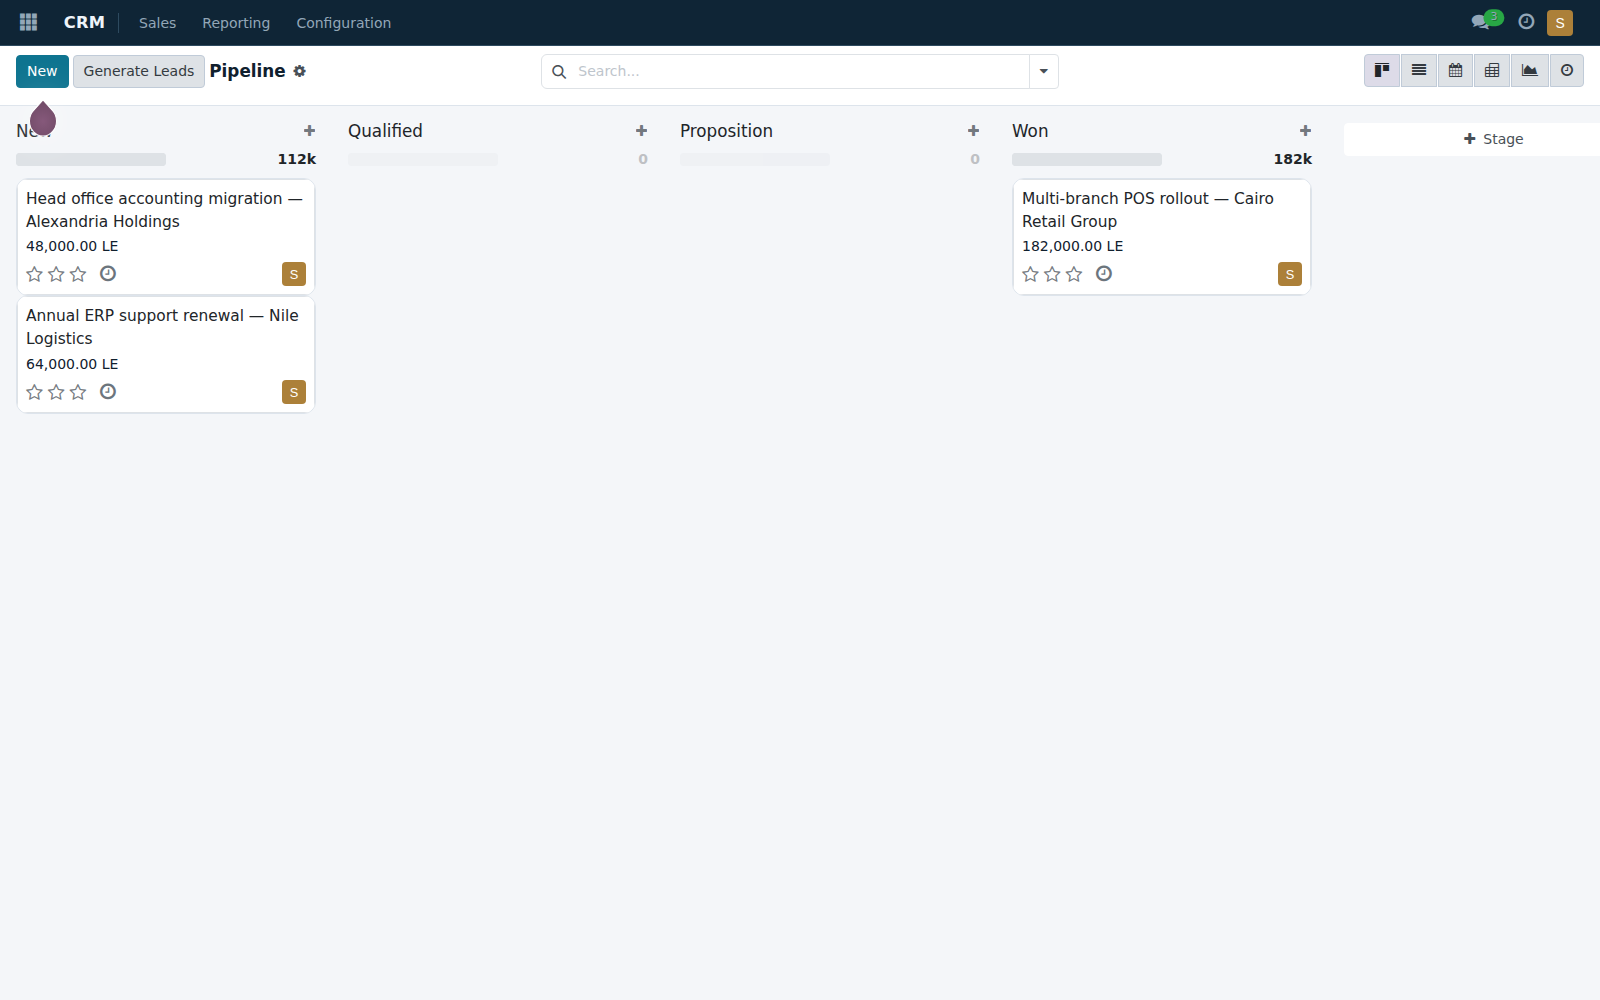Click Generate Leads button
Screen dimensions: 1600x1000
tap(139, 71)
